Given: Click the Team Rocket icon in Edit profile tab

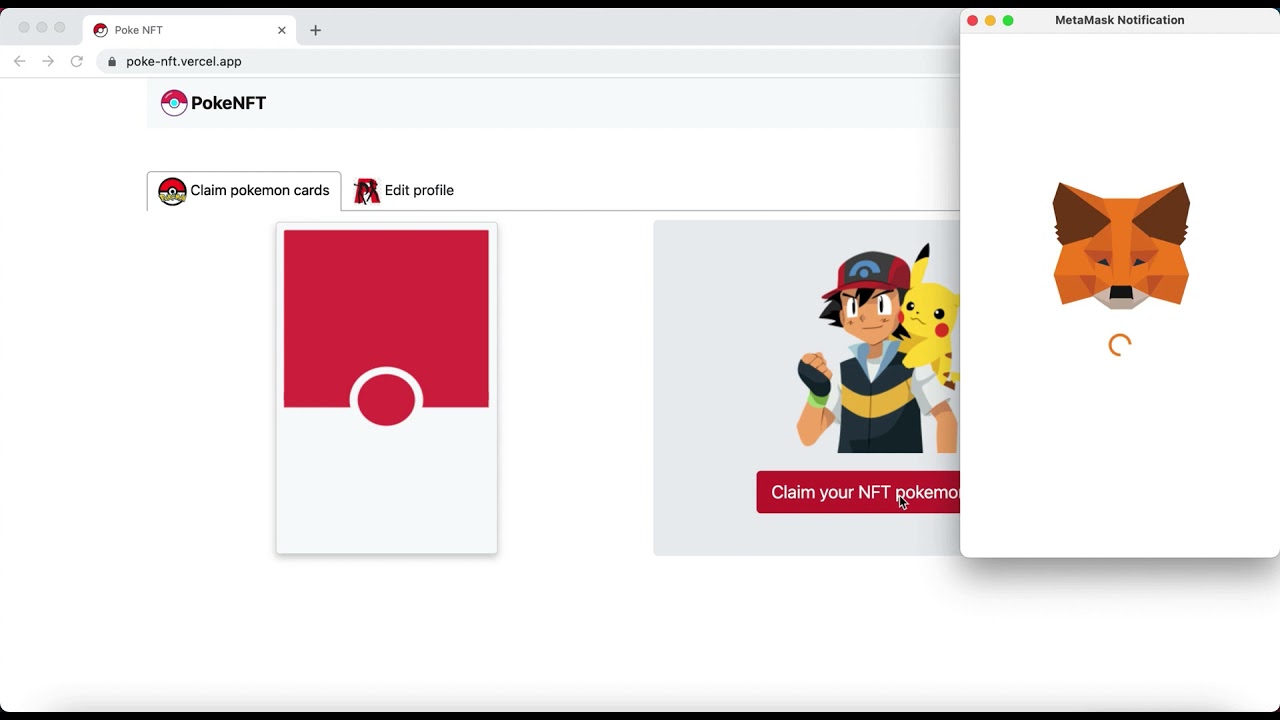Looking at the screenshot, I should click(367, 191).
